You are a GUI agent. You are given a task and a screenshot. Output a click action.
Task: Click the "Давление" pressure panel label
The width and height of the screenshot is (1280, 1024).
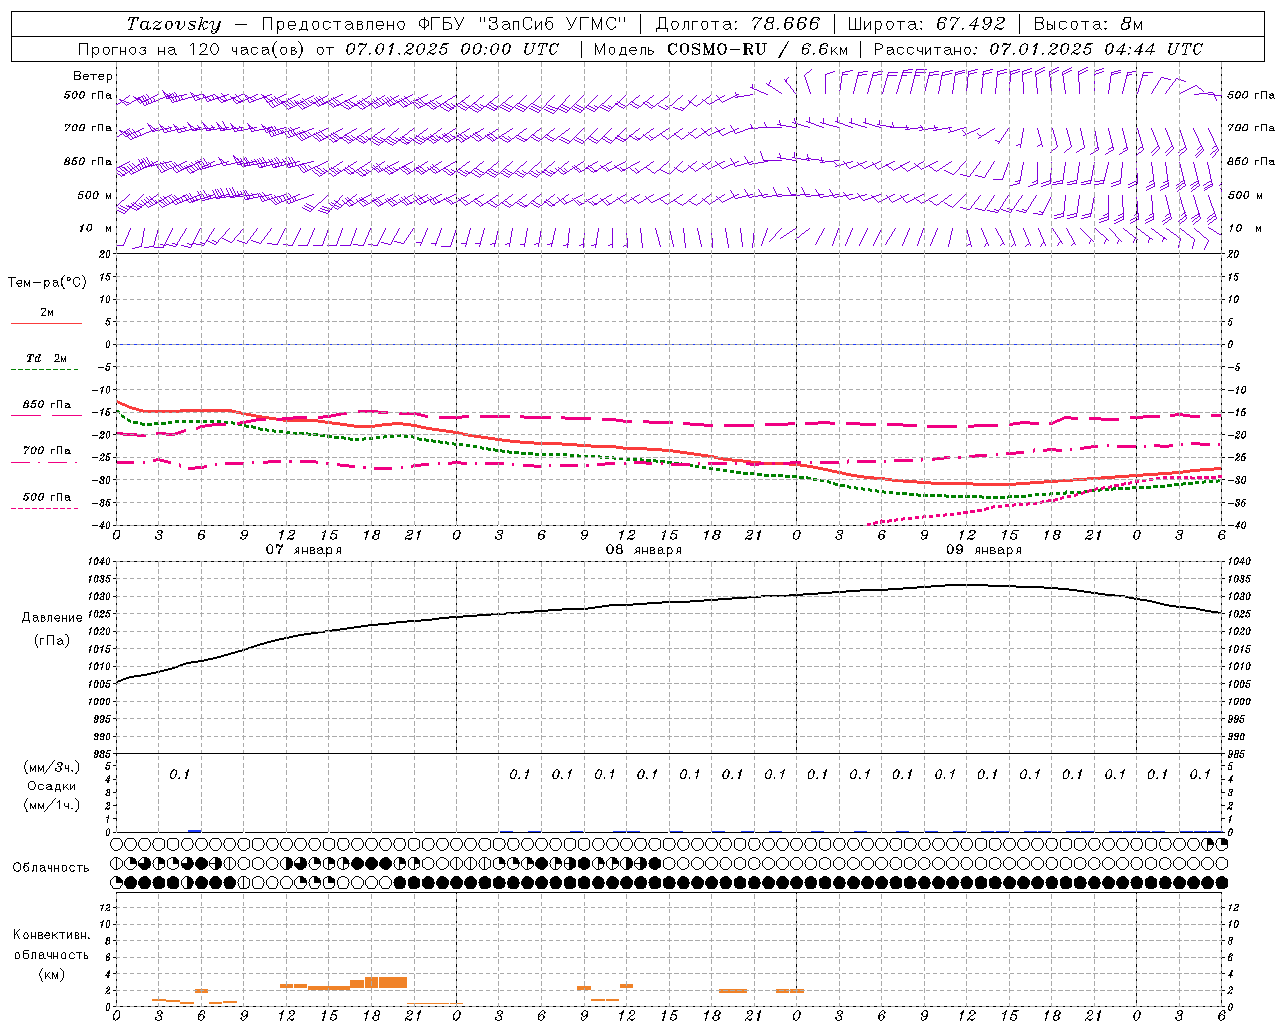click(x=52, y=618)
